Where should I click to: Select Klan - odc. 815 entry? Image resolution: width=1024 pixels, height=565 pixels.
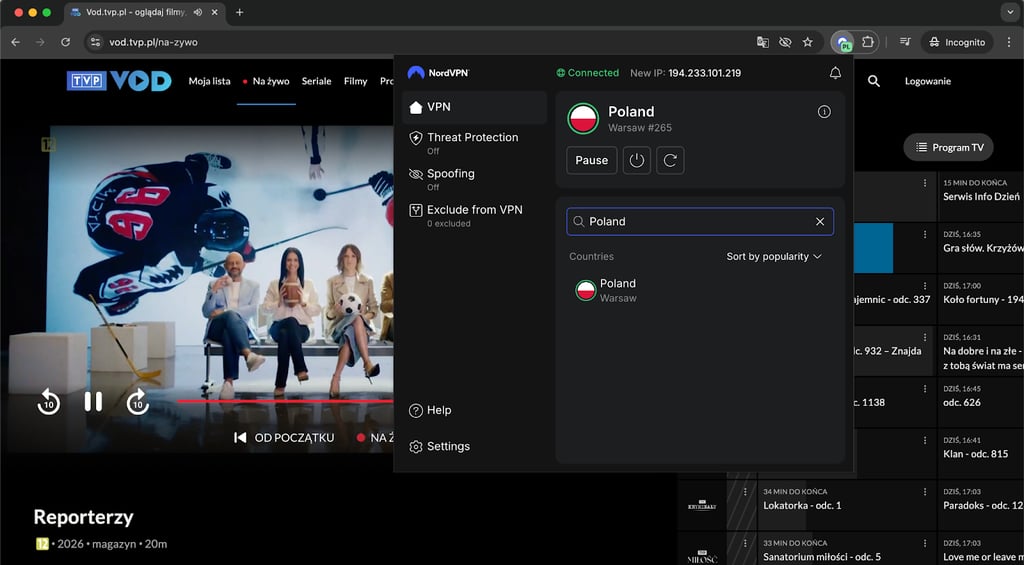point(976,454)
